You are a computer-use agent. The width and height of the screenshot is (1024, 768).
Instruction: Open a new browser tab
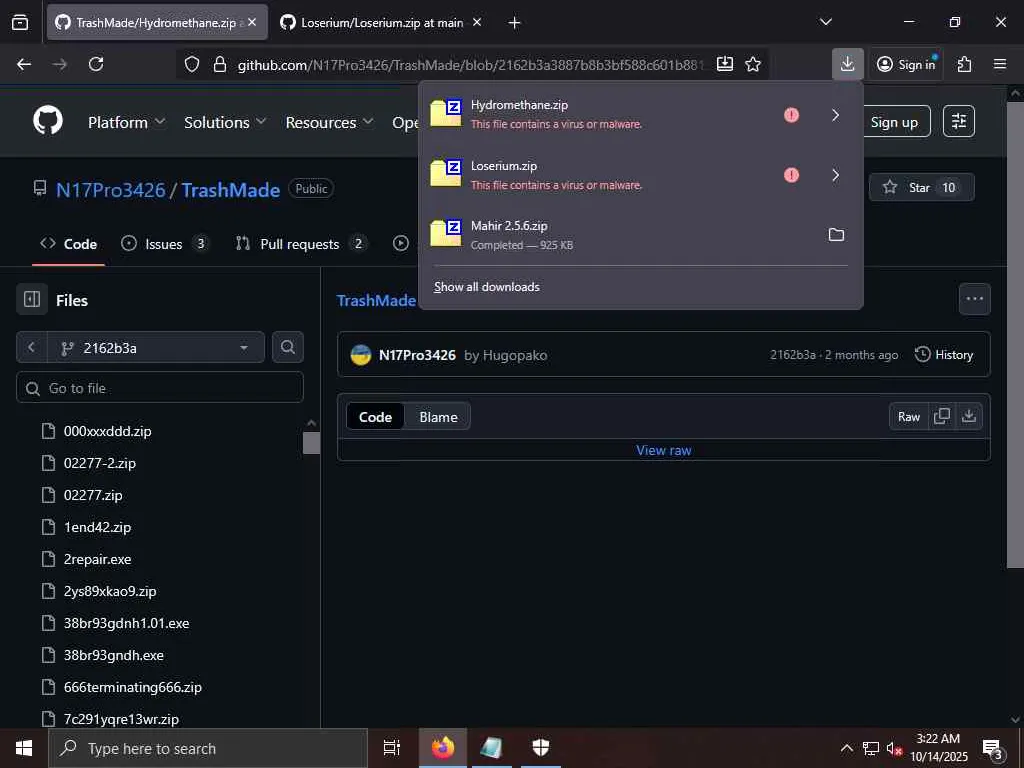pos(514,22)
